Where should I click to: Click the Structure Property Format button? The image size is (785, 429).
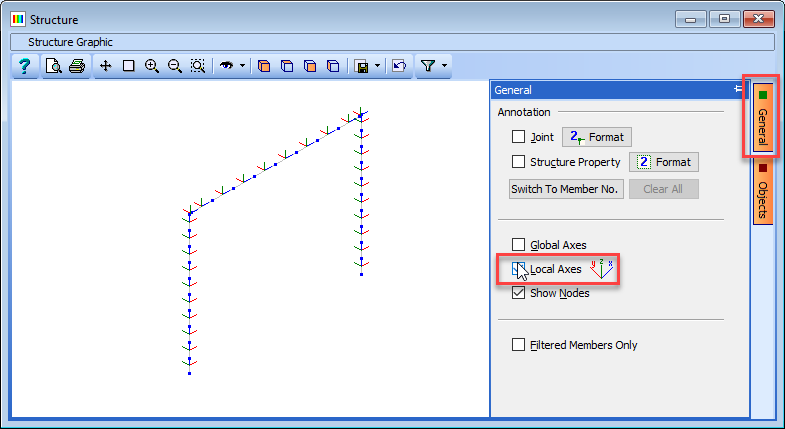664,162
